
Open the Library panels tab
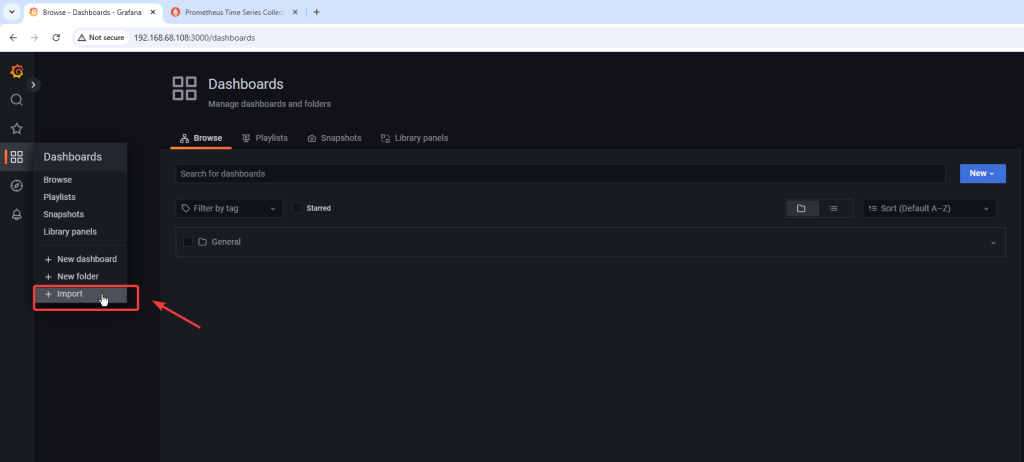click(x=414, y=138)
